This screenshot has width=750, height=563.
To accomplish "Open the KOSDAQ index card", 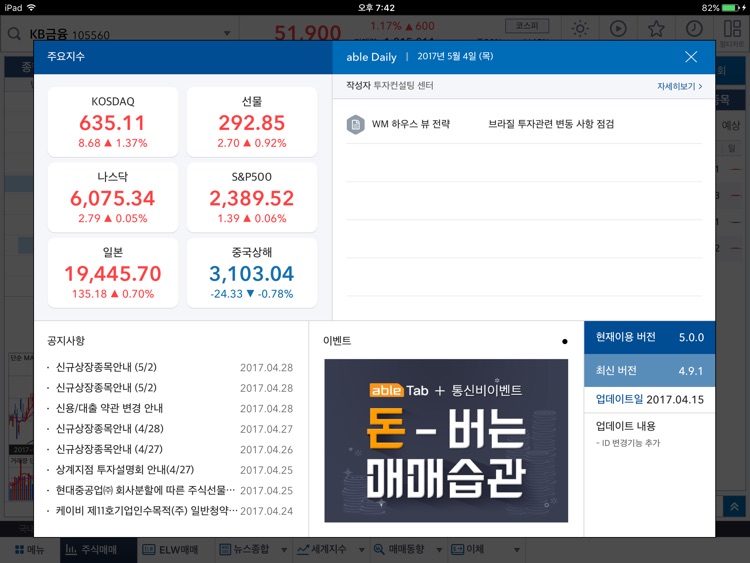I will pyautogui.click(x=113, y=122).
